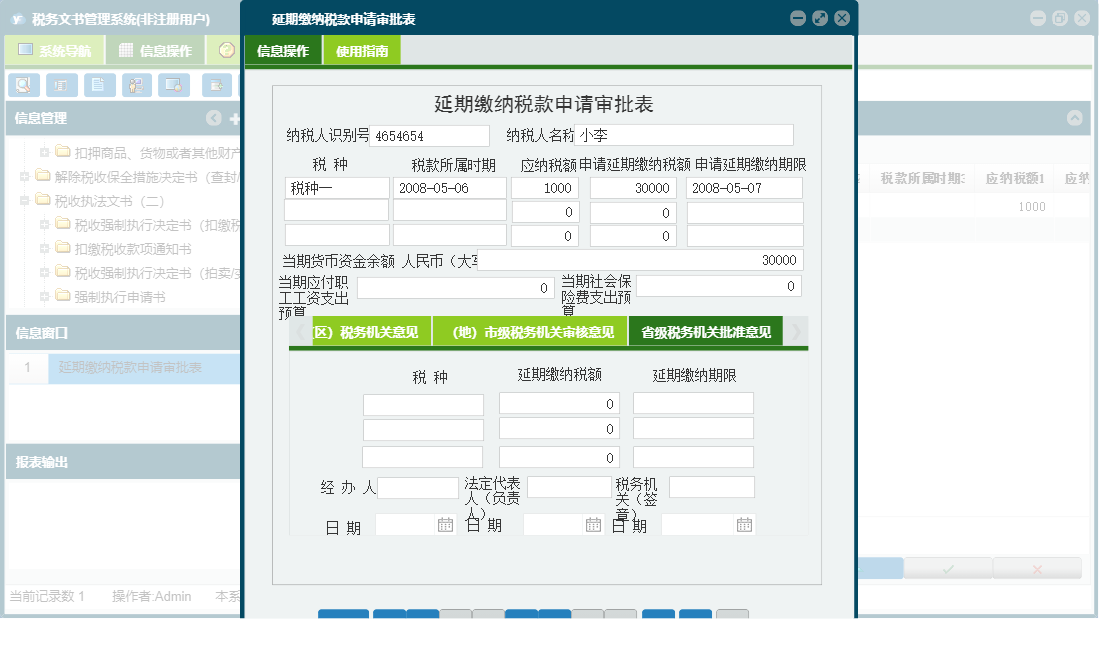This screenshot has width=1099, height=655.
Task: Select 延期缴纳税款申请审批表 in 信息窗口 list
Action: coord(131,367)
